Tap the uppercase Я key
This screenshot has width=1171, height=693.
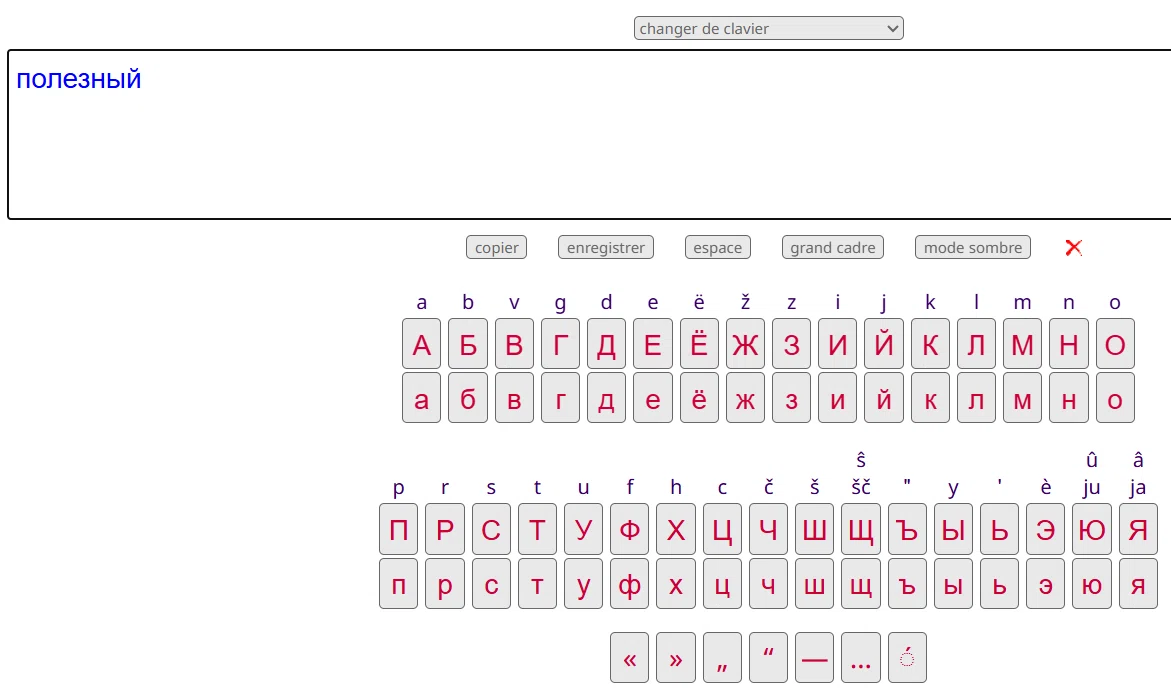(1138, 529)
